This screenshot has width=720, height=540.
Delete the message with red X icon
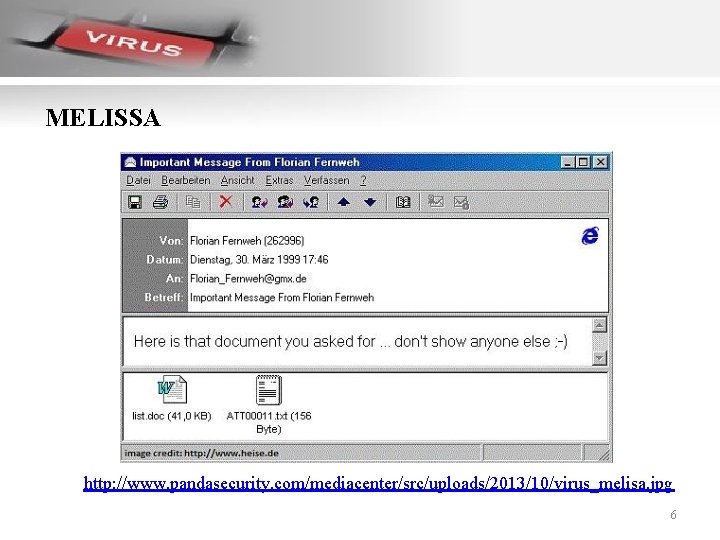coord(225,202)
